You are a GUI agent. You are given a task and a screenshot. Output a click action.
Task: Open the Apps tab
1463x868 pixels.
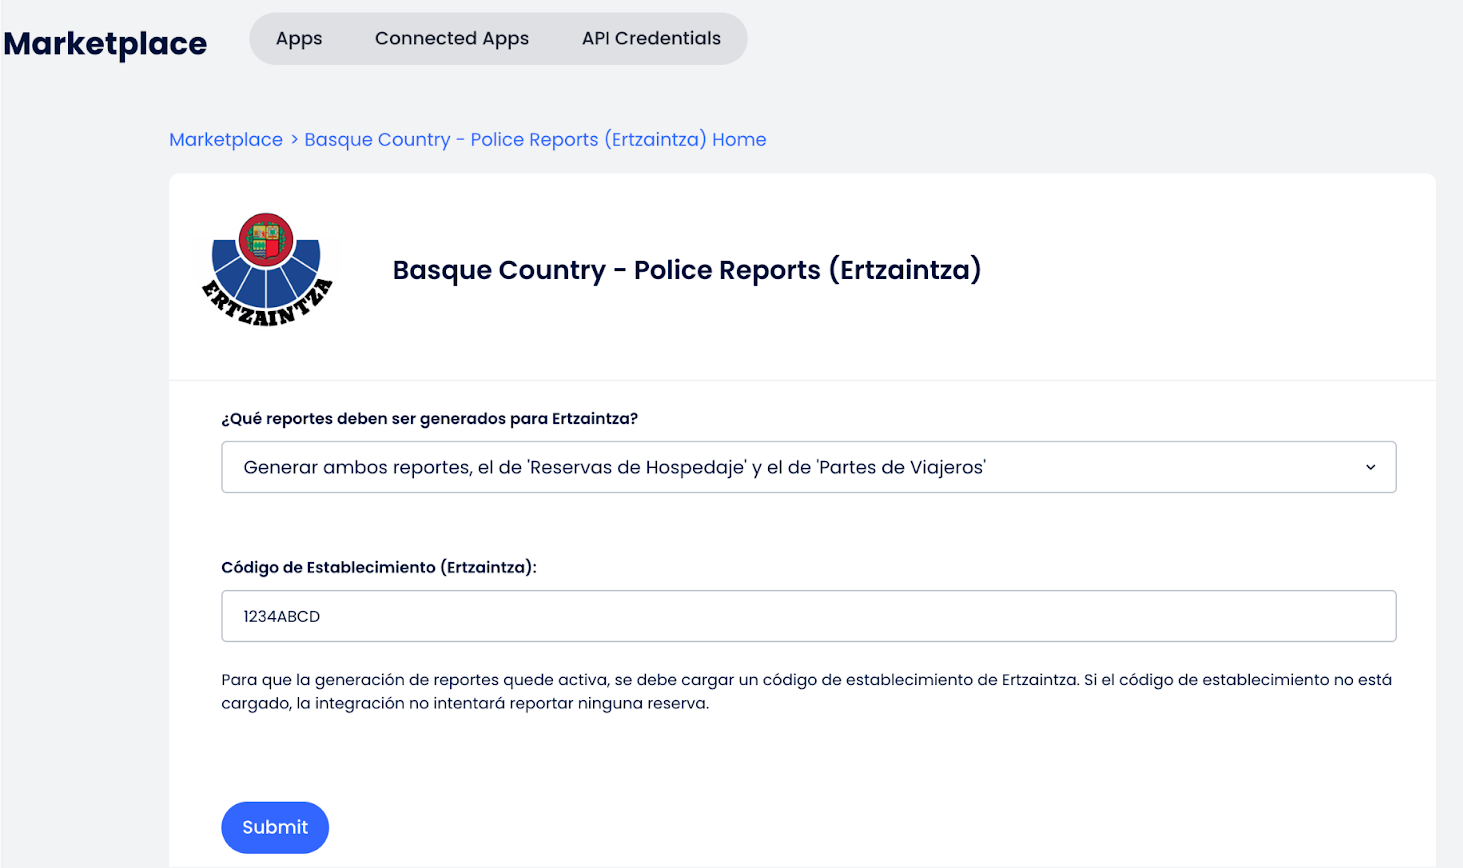pos(299,39)
